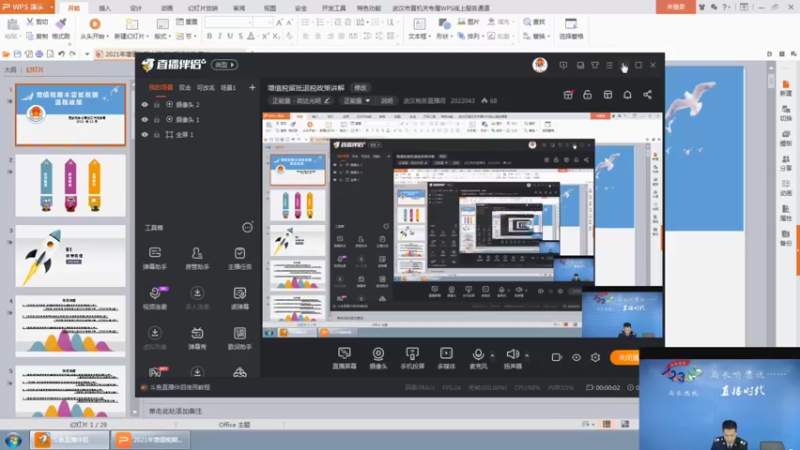This screenshot has height=450, width=800.
Task: Click the more options circle in 工具箱
Action: (x=247, y=228)
